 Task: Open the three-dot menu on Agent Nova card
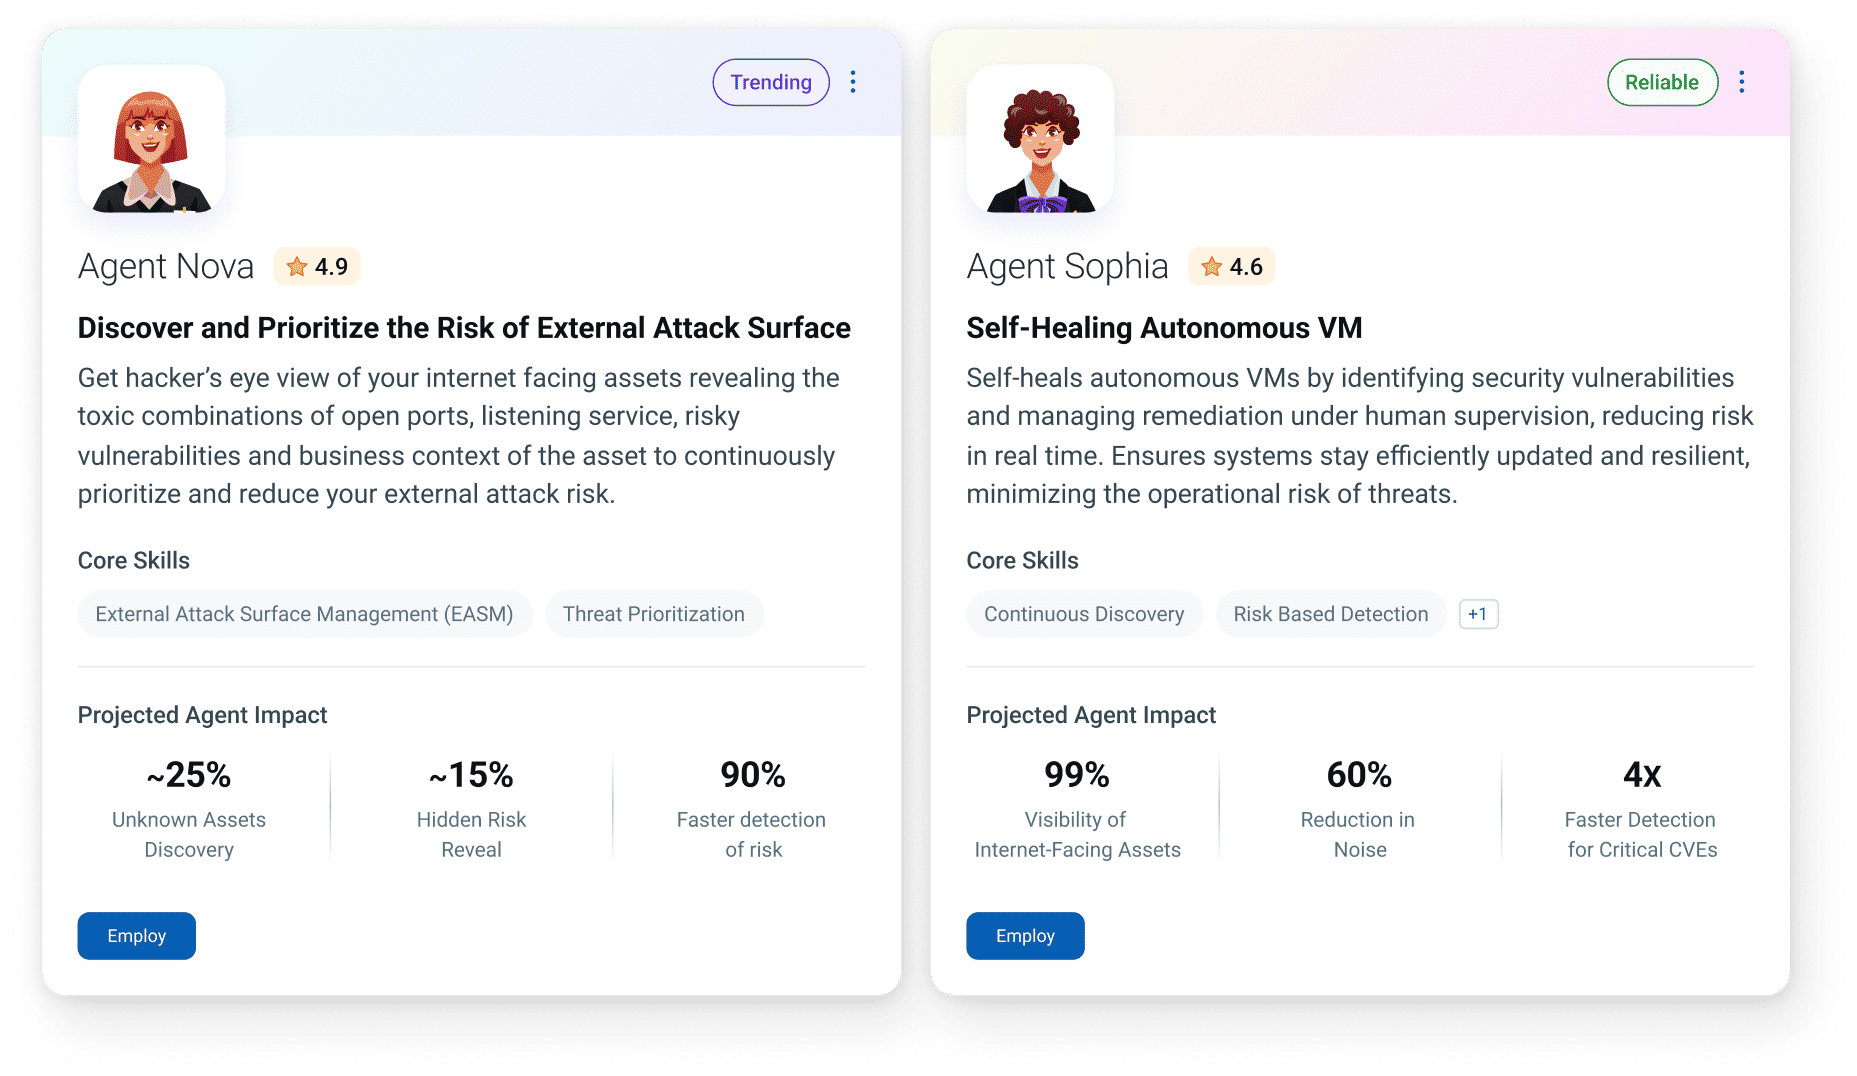(853, 82)
